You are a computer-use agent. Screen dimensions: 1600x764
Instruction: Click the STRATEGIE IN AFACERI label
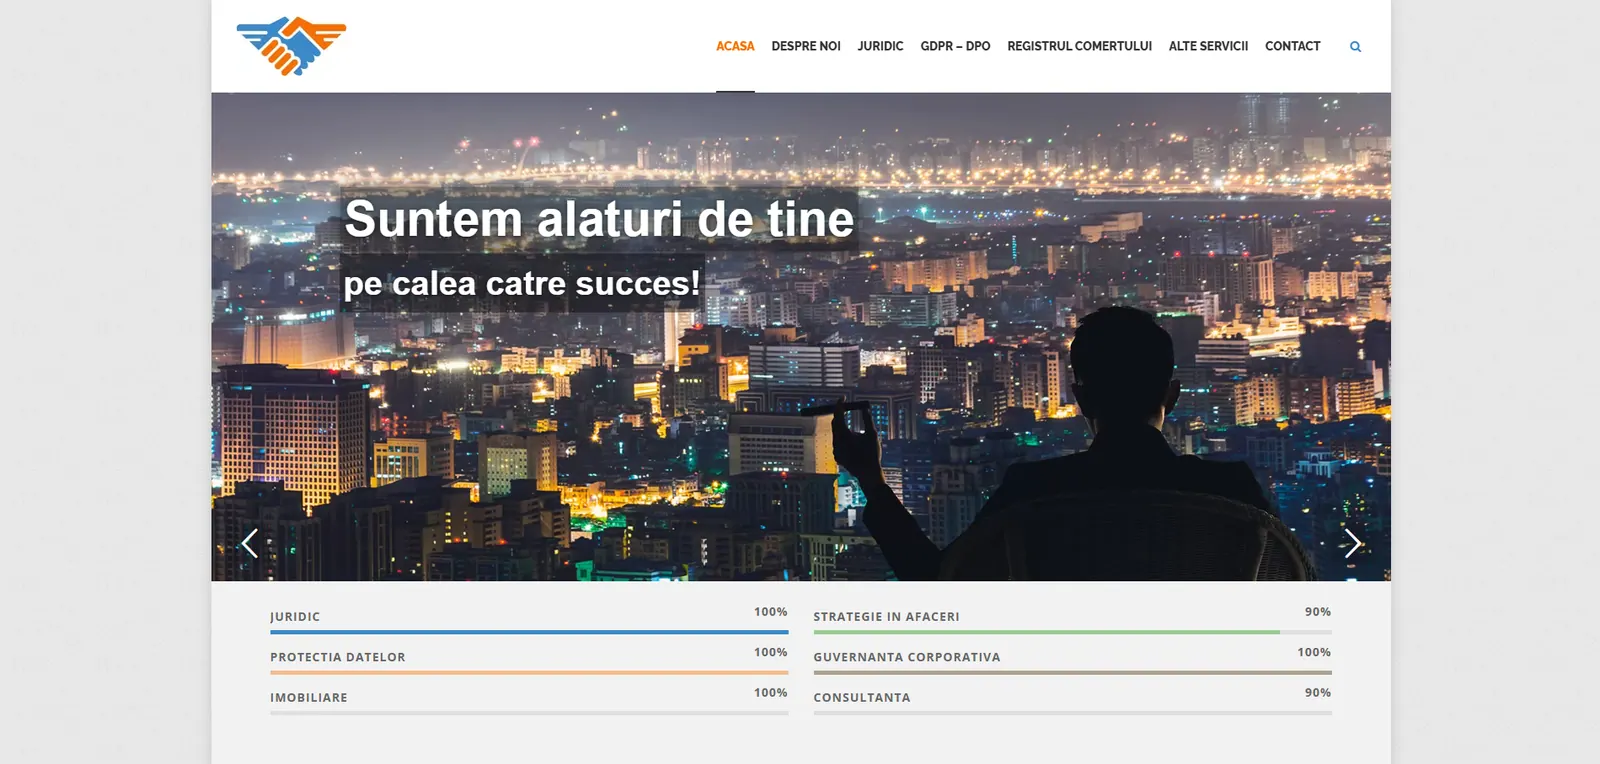886,617
